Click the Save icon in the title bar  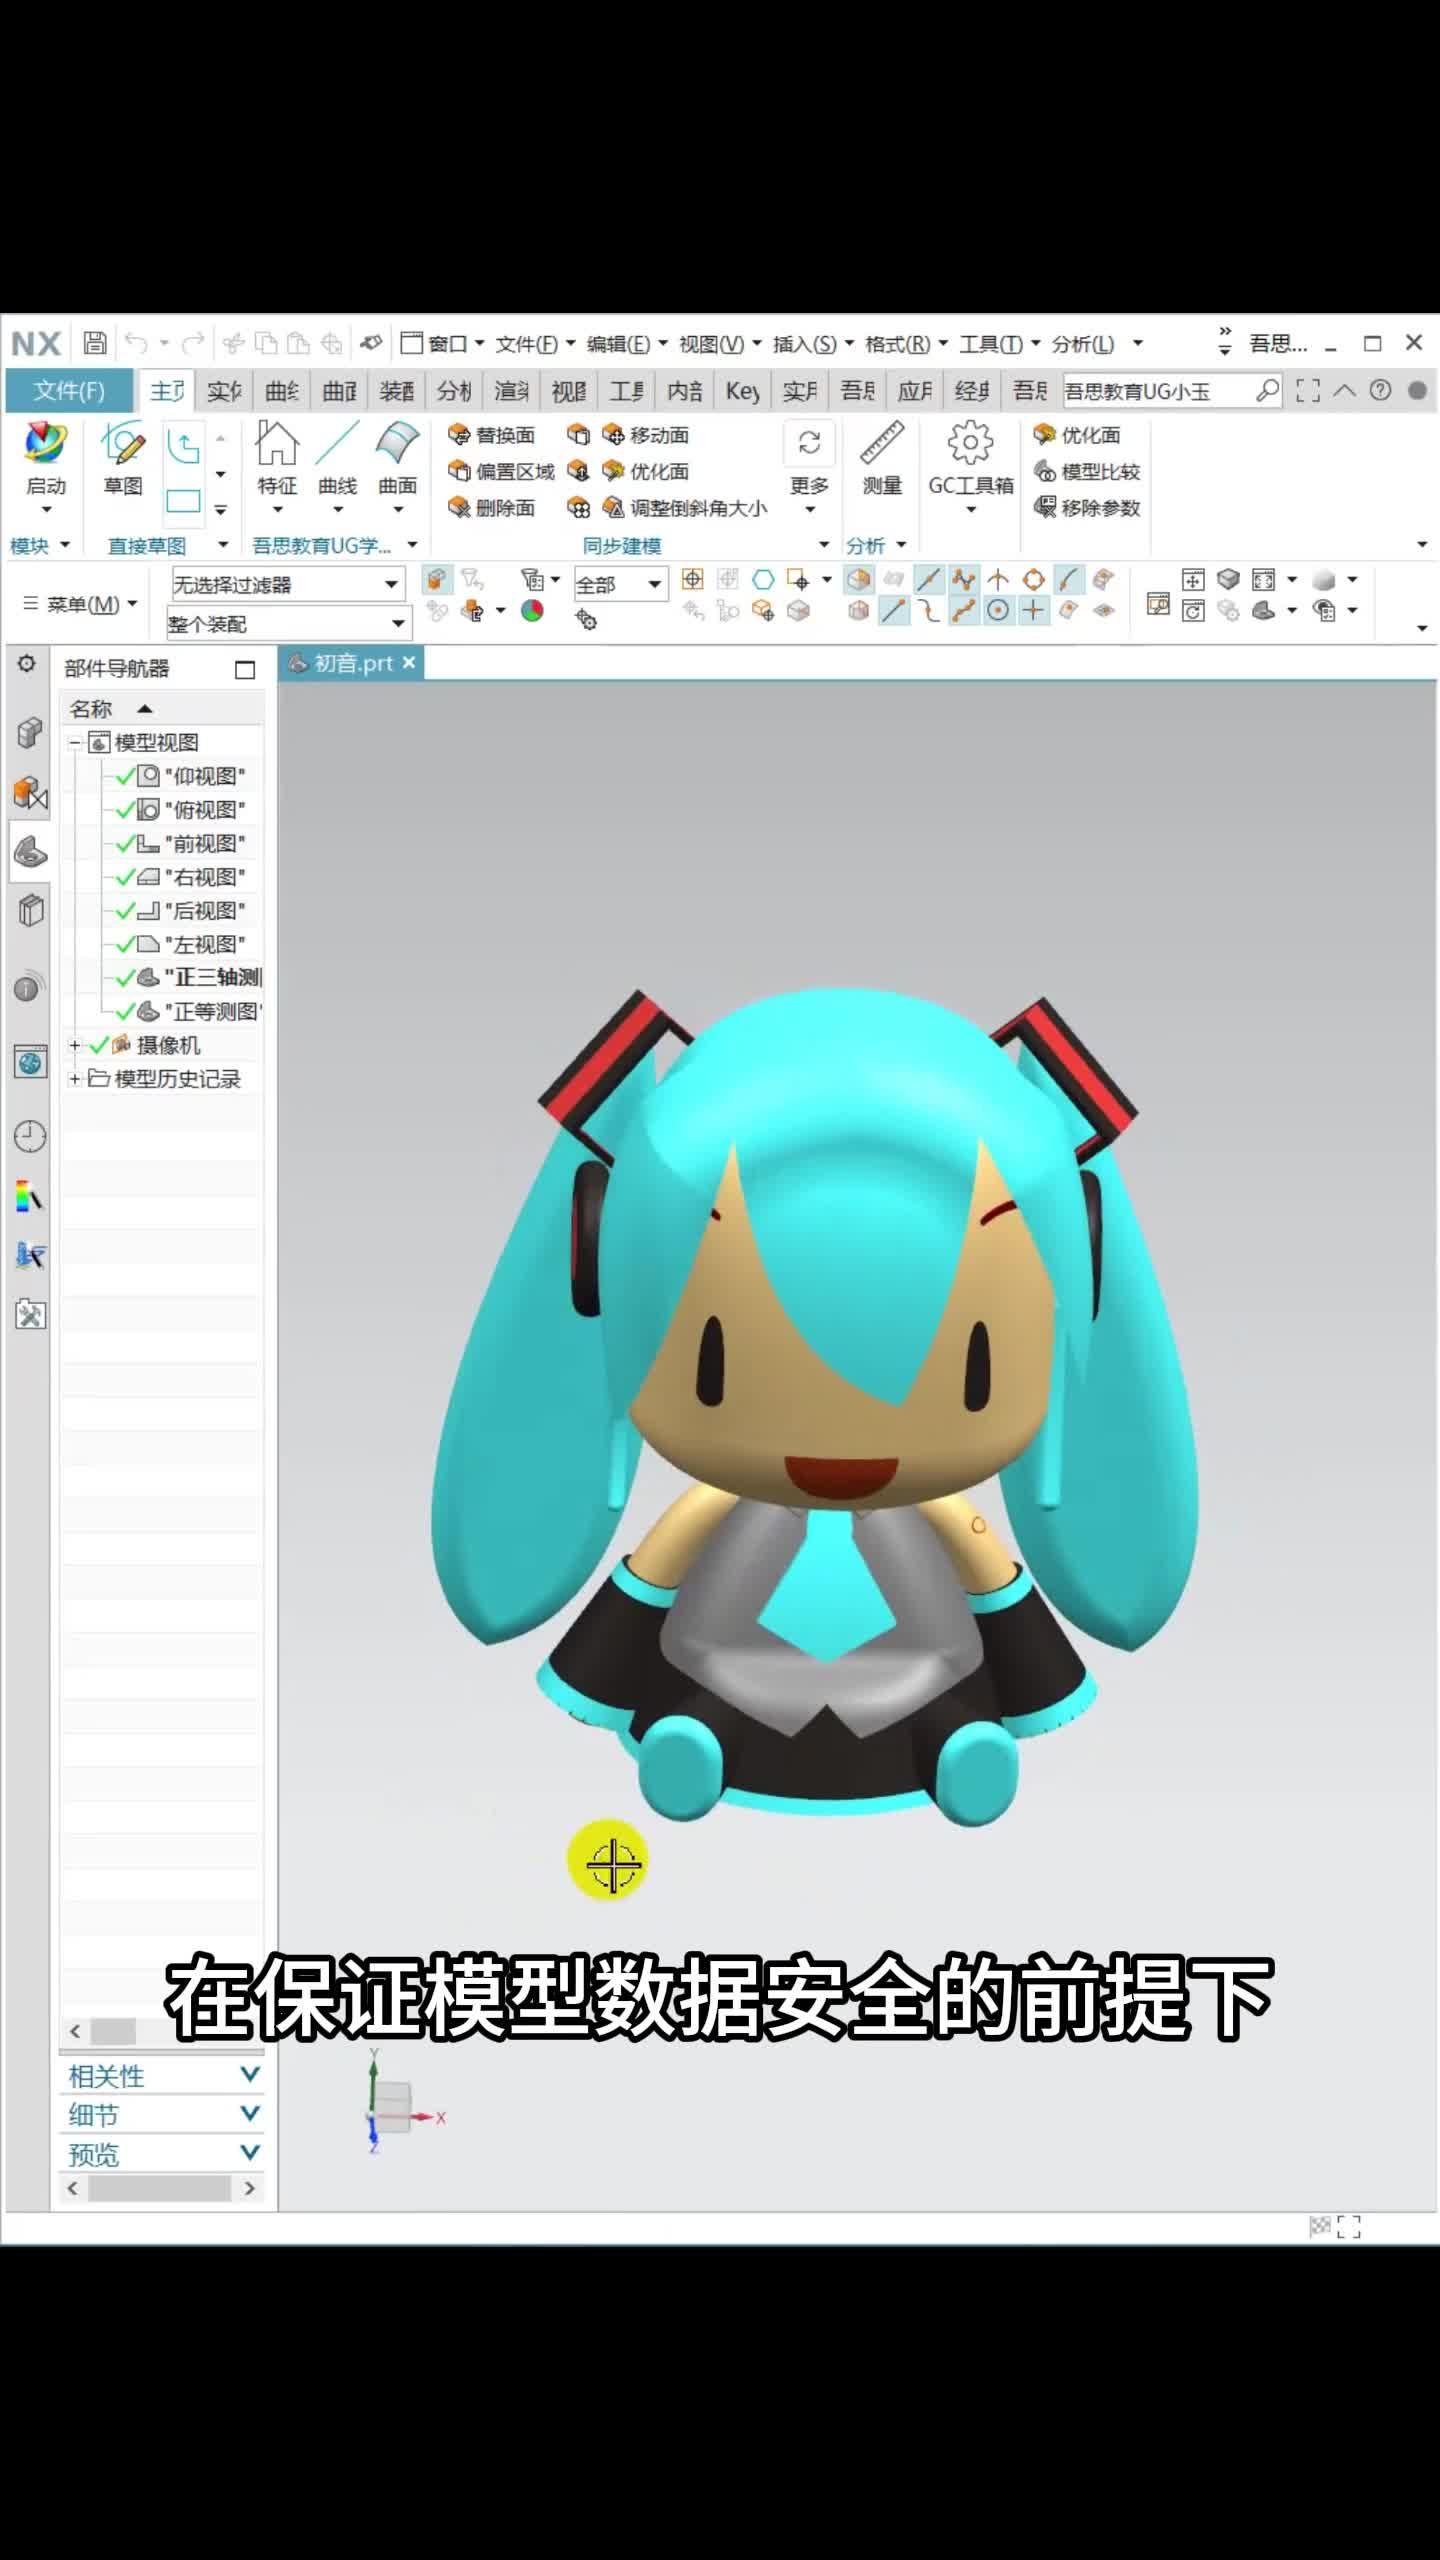point(95,343)
